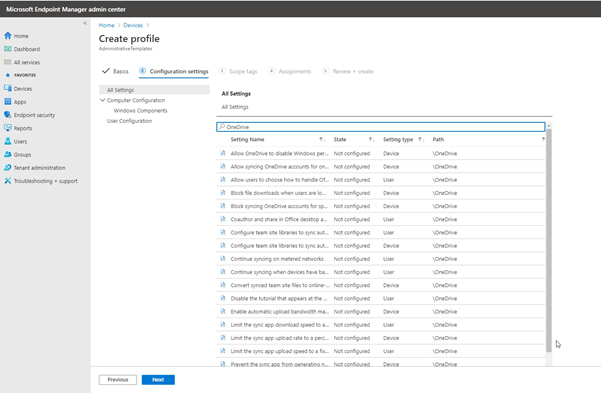
Task: Open Home via the sidebar house icon
Action: 8,36
